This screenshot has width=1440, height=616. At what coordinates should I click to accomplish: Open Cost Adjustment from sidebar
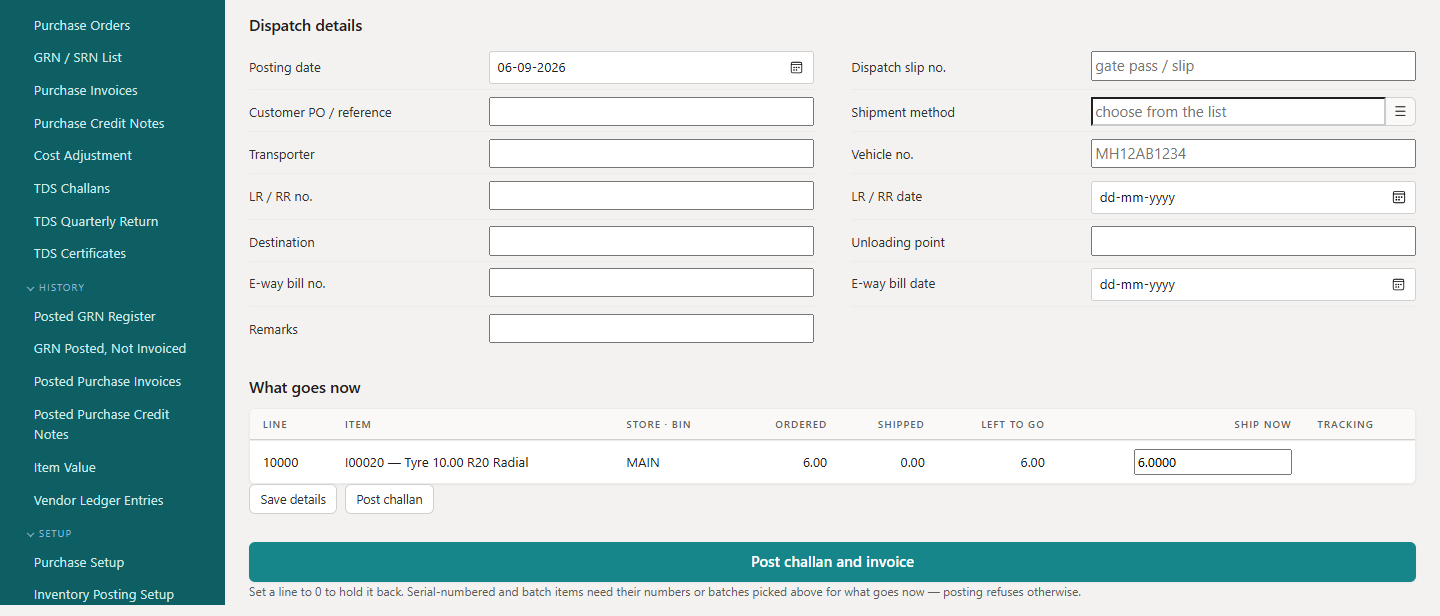83,156
